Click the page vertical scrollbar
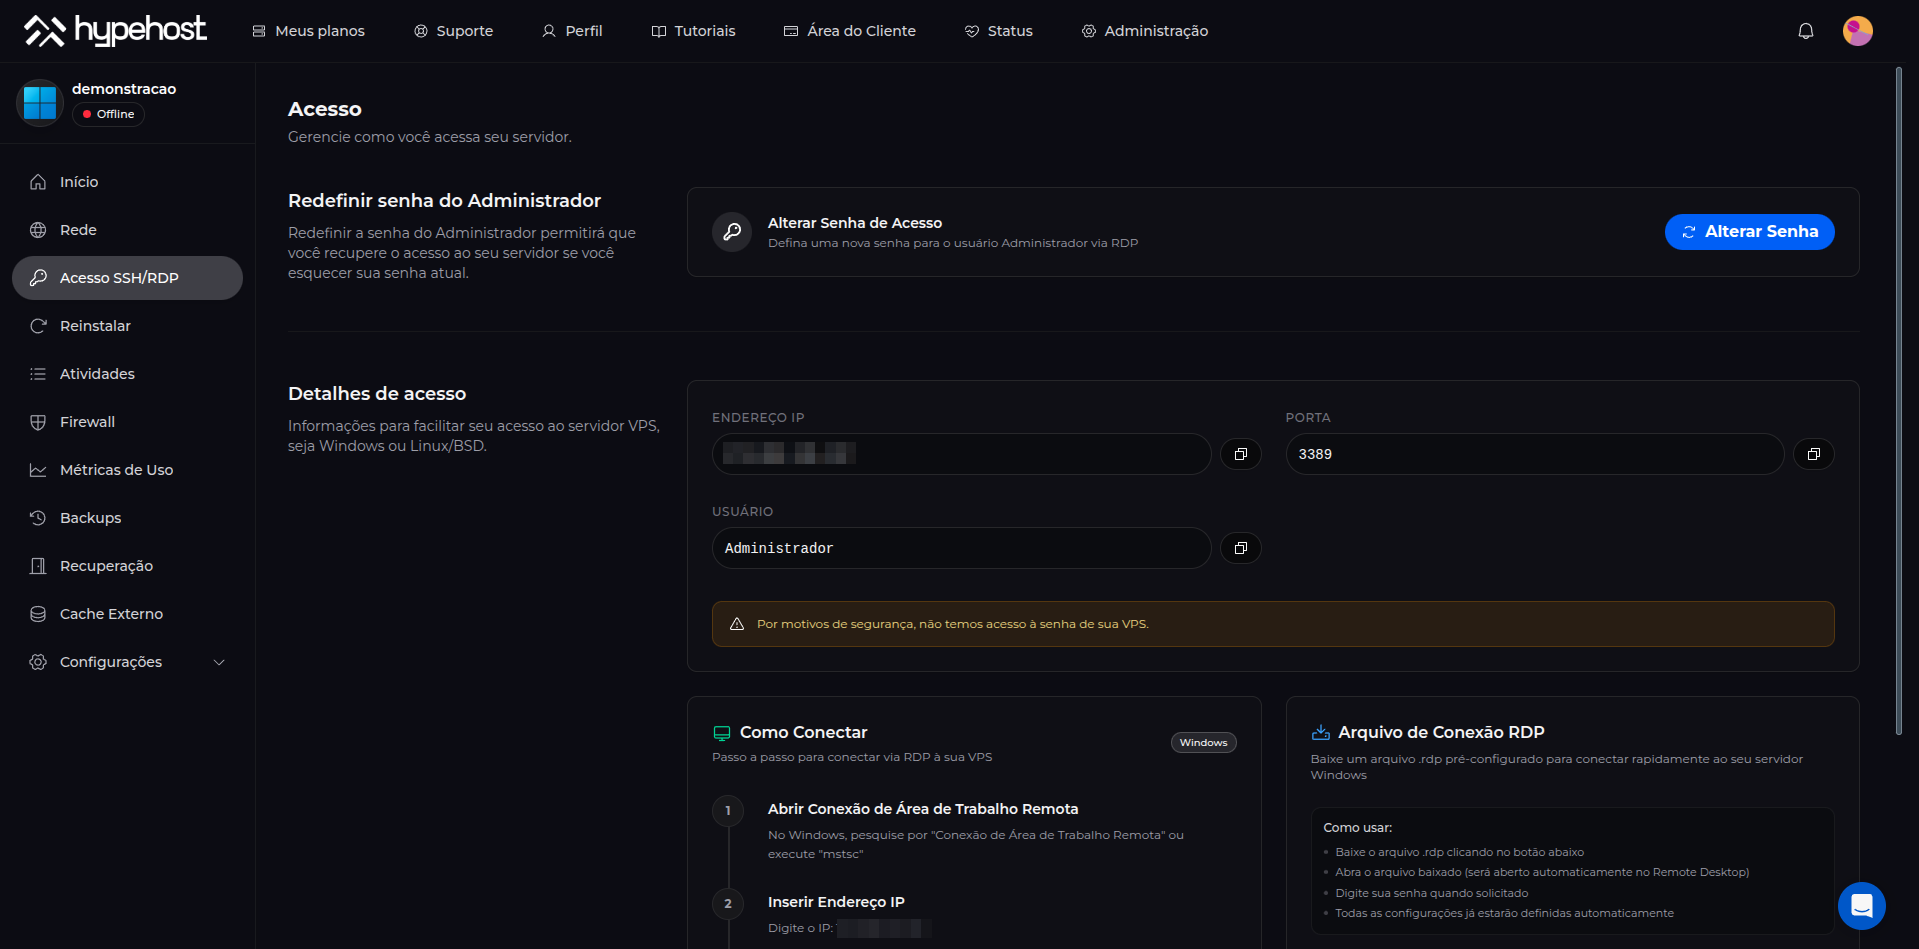Image resolution: width=1919 pixels, height=949 pixels. 1898,400
